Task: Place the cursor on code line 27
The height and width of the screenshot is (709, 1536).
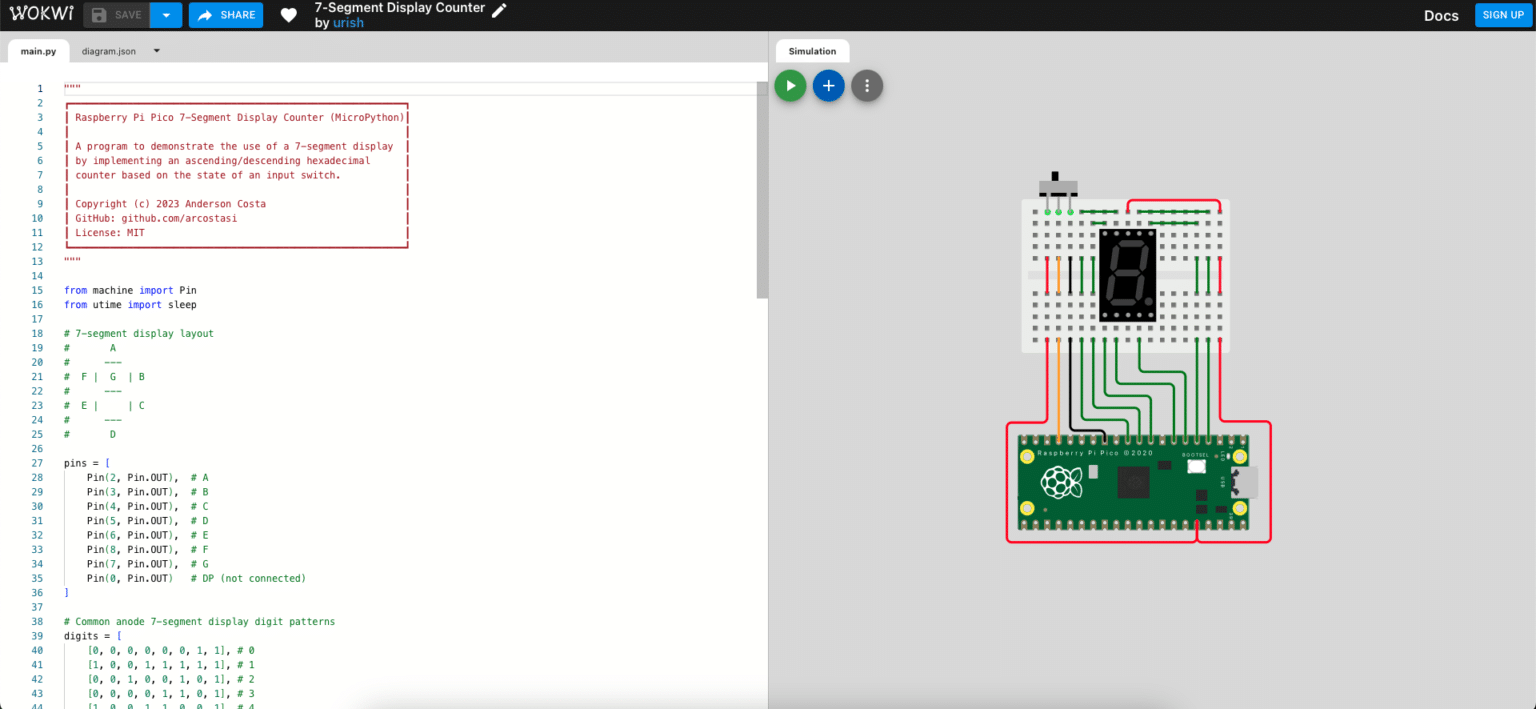Action: coord(110,462)
